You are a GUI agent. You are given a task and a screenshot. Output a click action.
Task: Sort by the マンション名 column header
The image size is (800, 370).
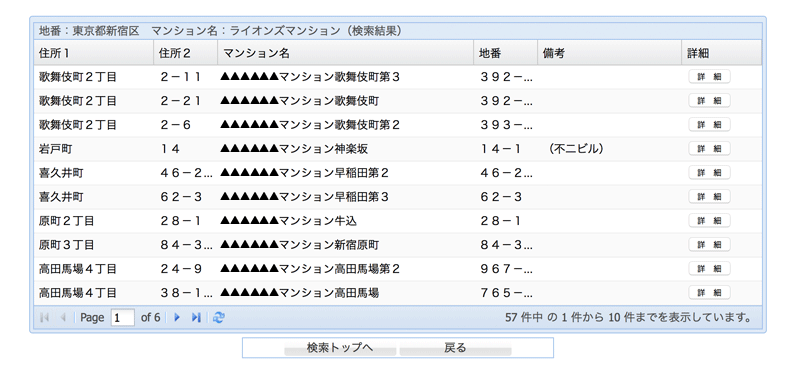tap(346, 53)
